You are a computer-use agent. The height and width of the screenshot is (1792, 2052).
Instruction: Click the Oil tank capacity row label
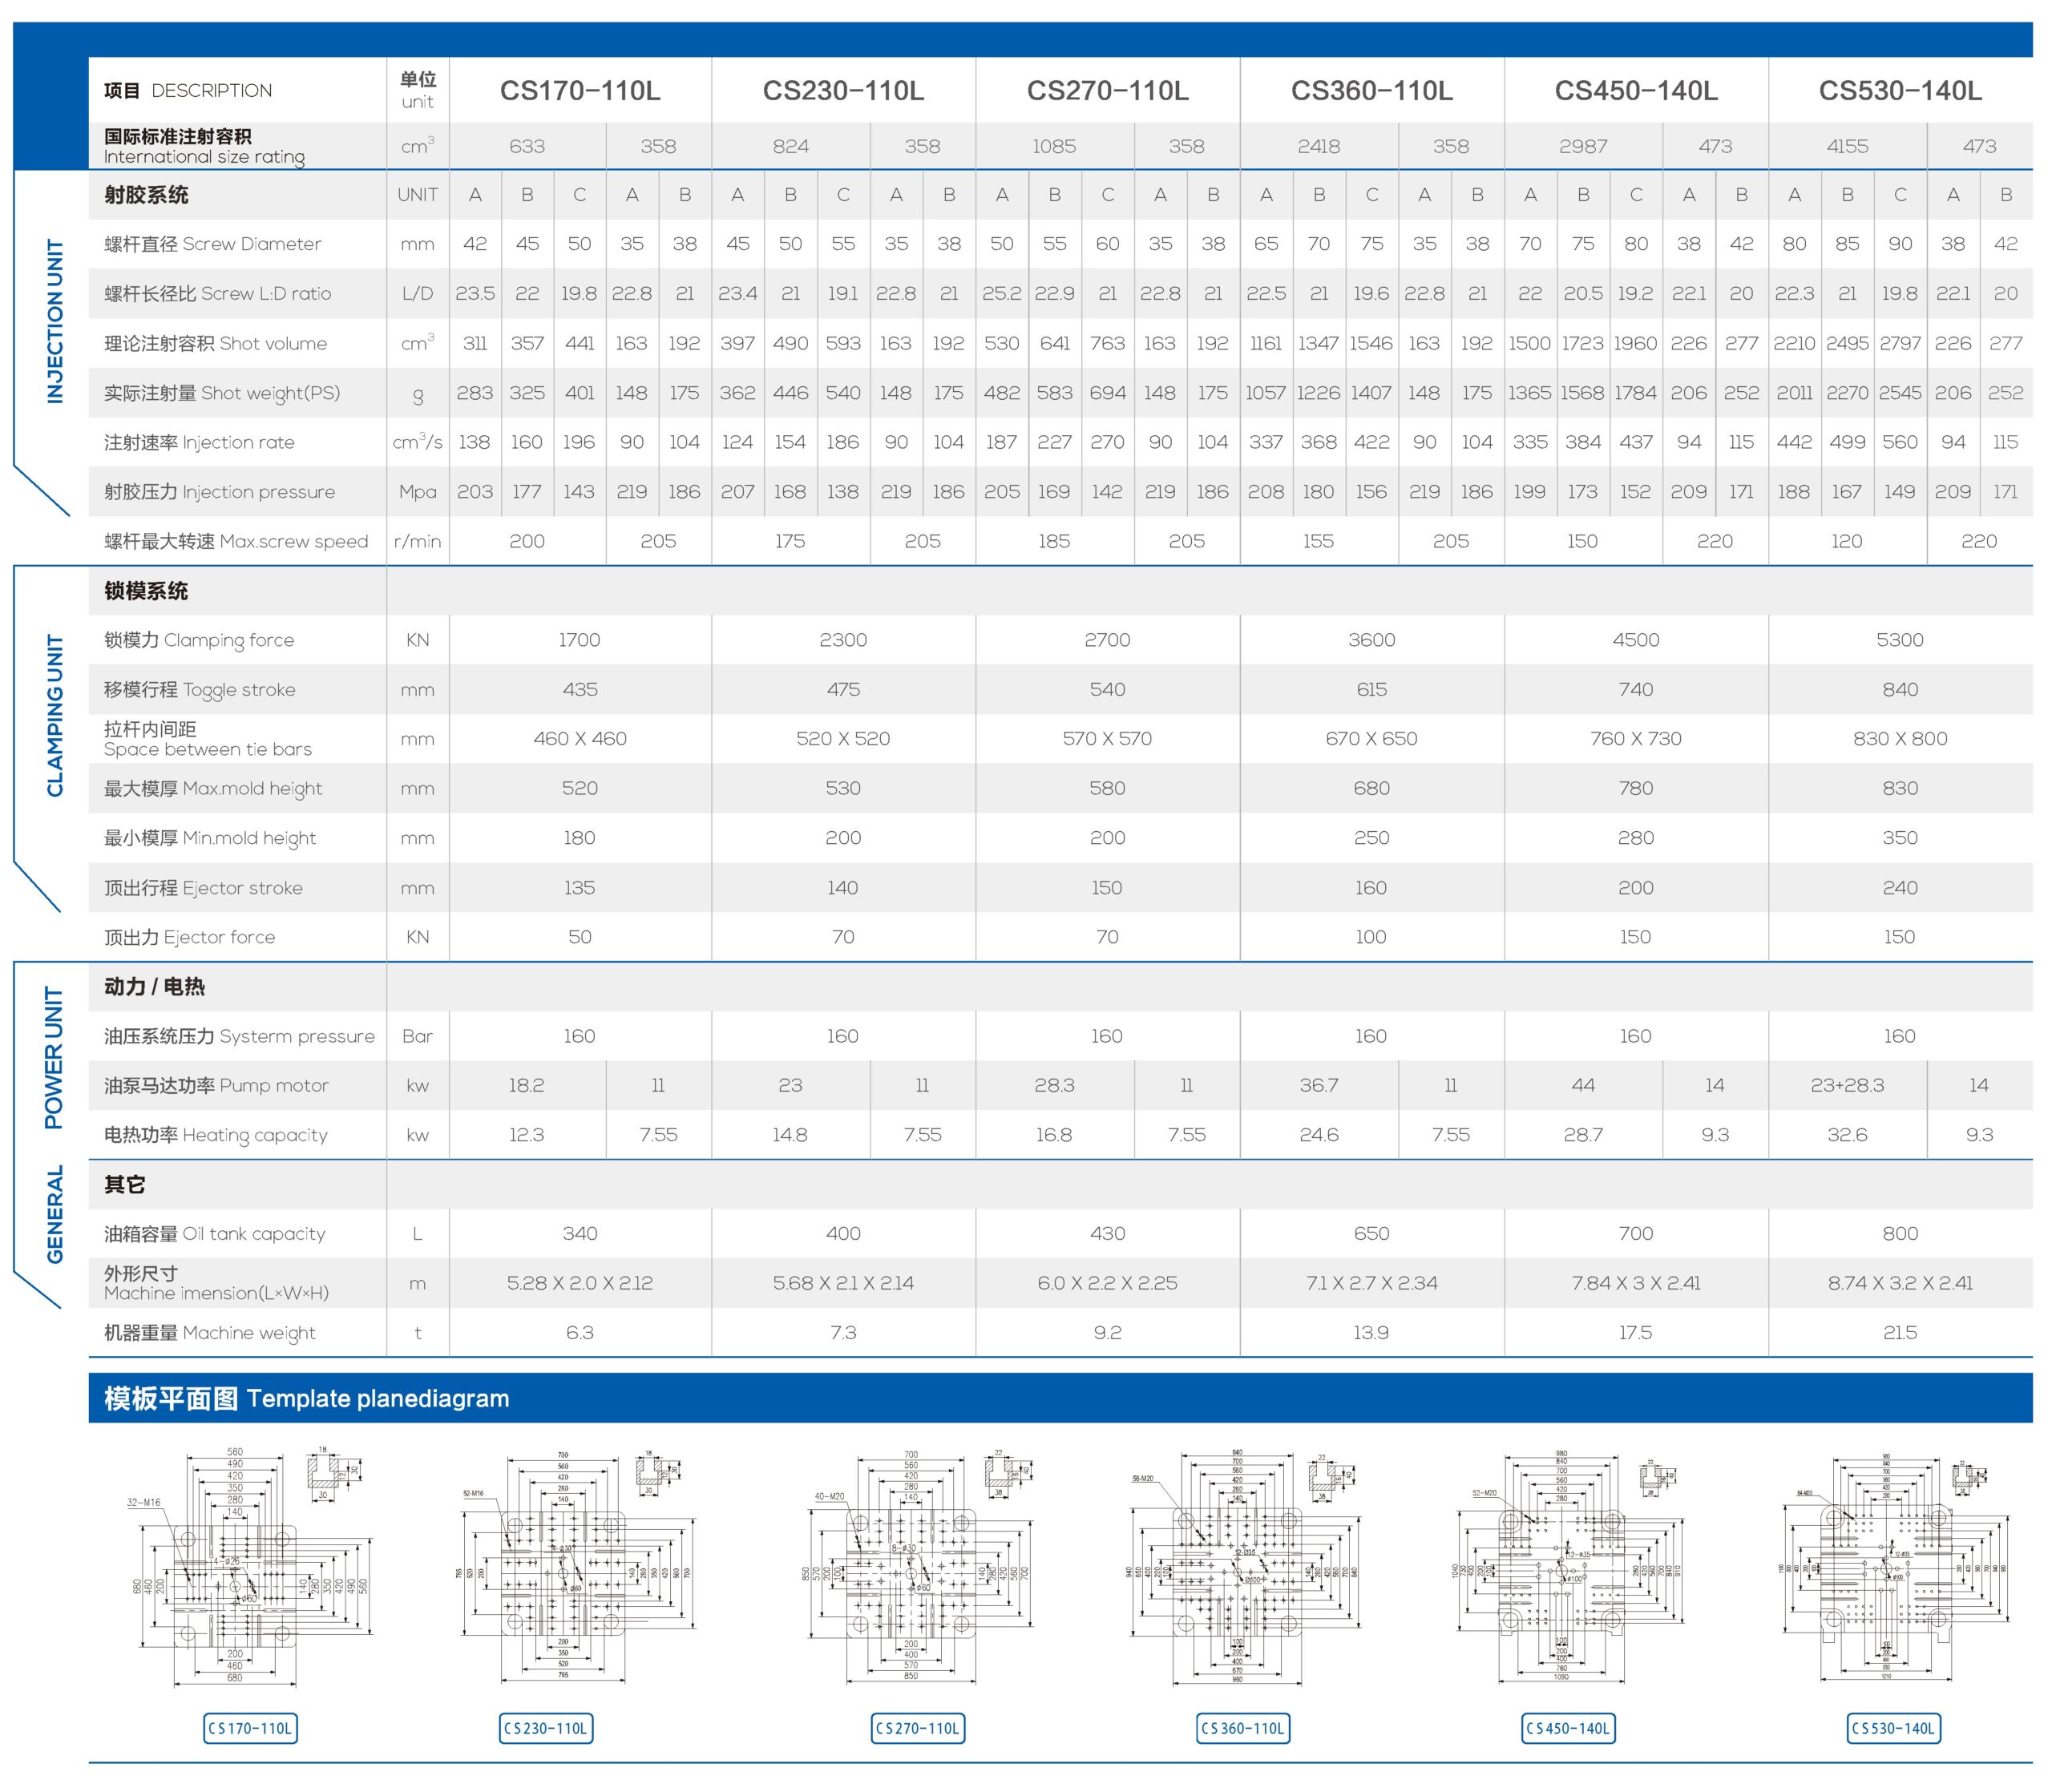pyautogui.click(x=214, y=1234)
